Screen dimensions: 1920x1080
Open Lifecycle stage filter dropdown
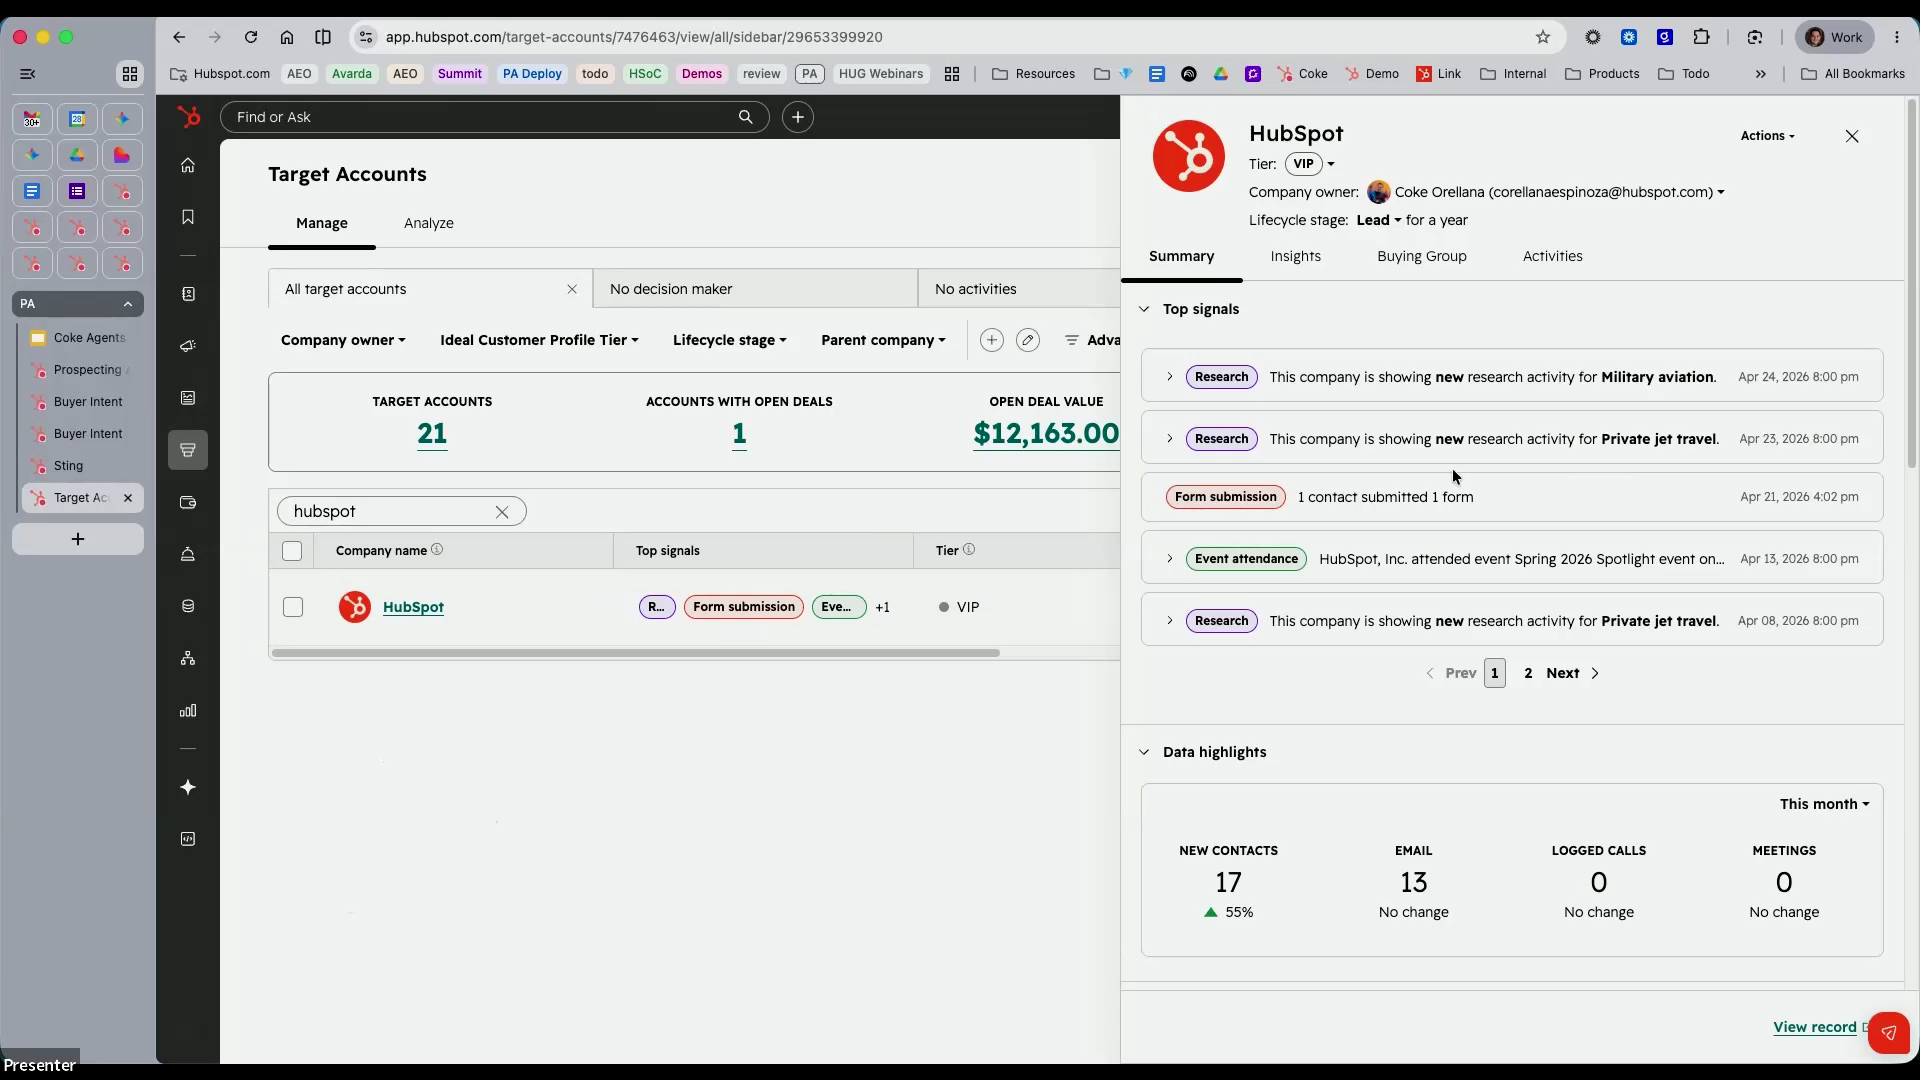pyautogui.click(x=730, y=340)
